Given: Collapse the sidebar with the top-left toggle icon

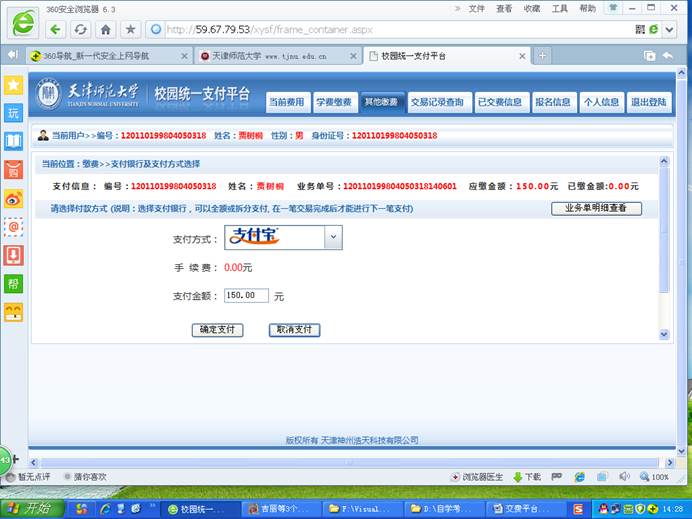Looking at the screenshot, I should [x=12, y=54].
